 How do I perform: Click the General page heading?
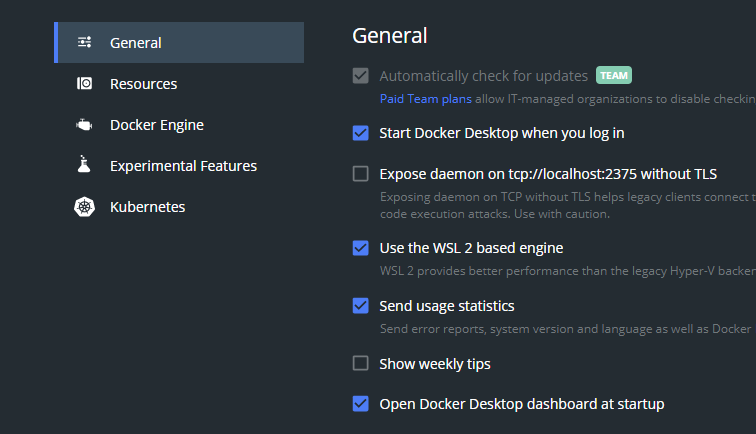point(390,36)
